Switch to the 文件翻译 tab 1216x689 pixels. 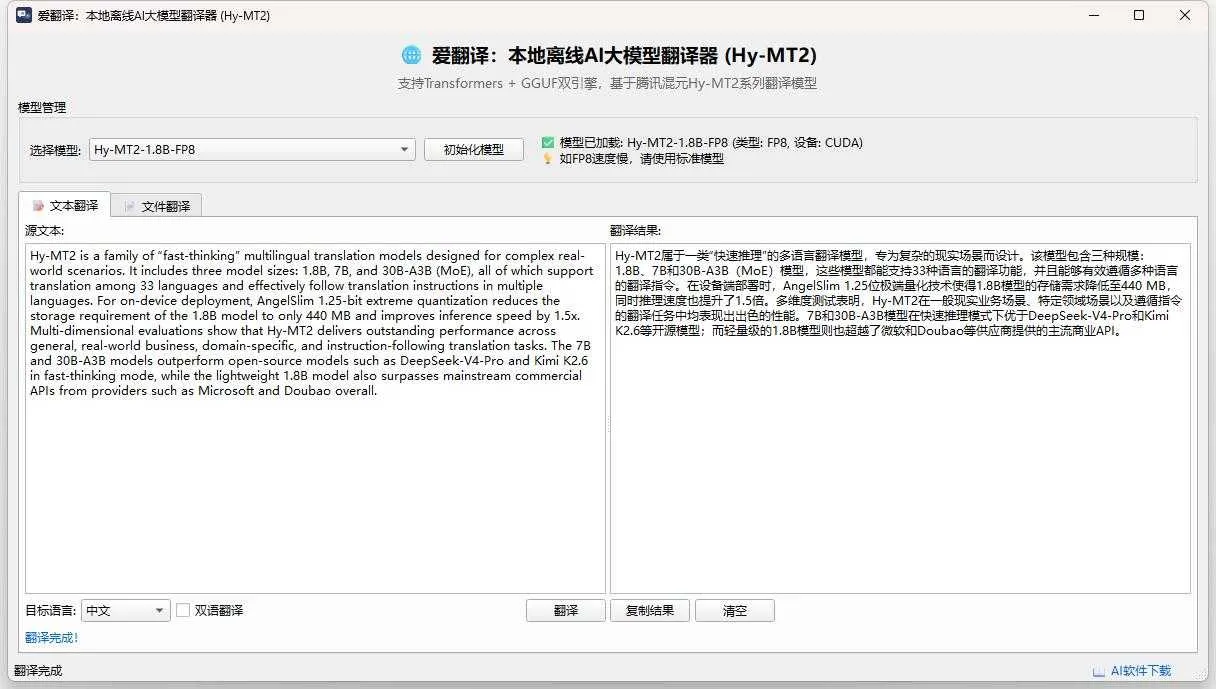(x=157, y=206)
